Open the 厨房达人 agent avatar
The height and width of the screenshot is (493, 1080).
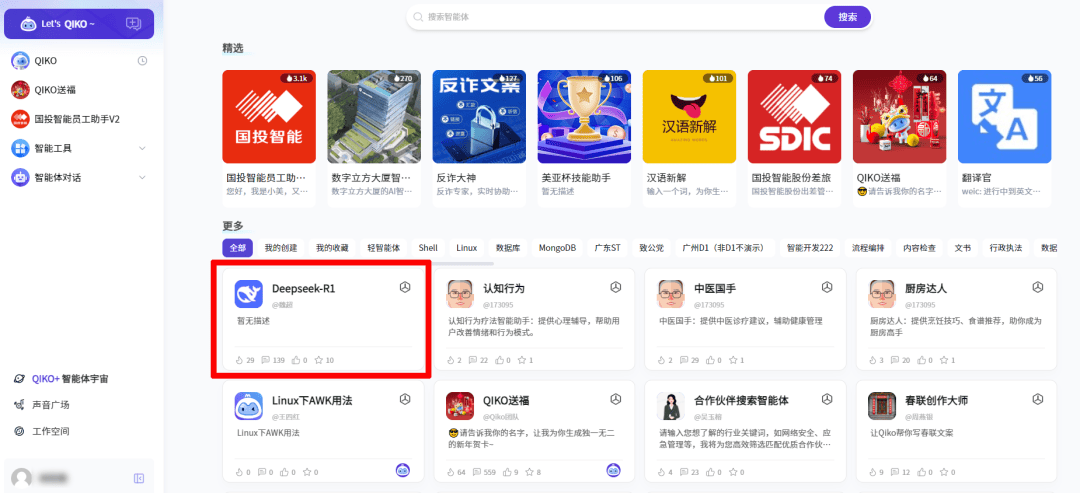point(882,293)
